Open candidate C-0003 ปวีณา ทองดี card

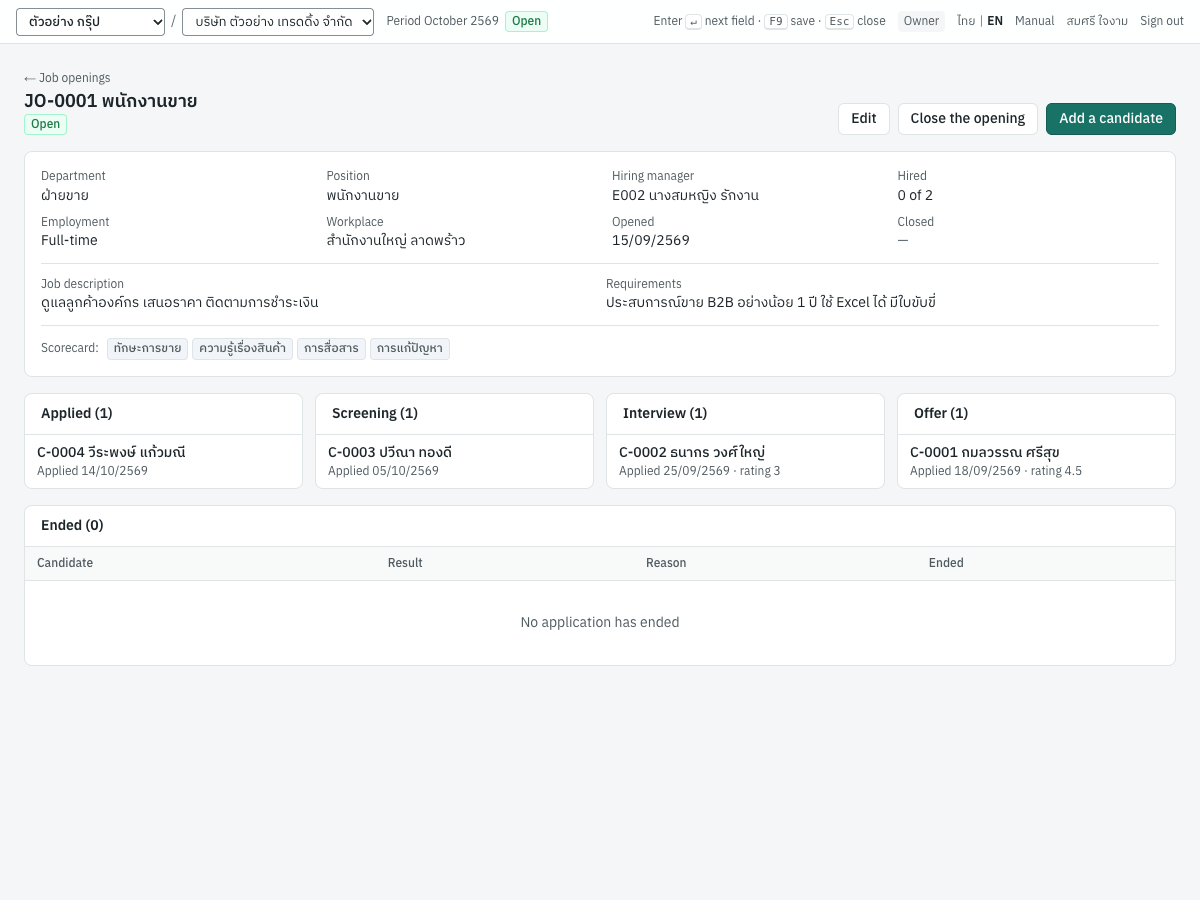click(x=454, y=461)
